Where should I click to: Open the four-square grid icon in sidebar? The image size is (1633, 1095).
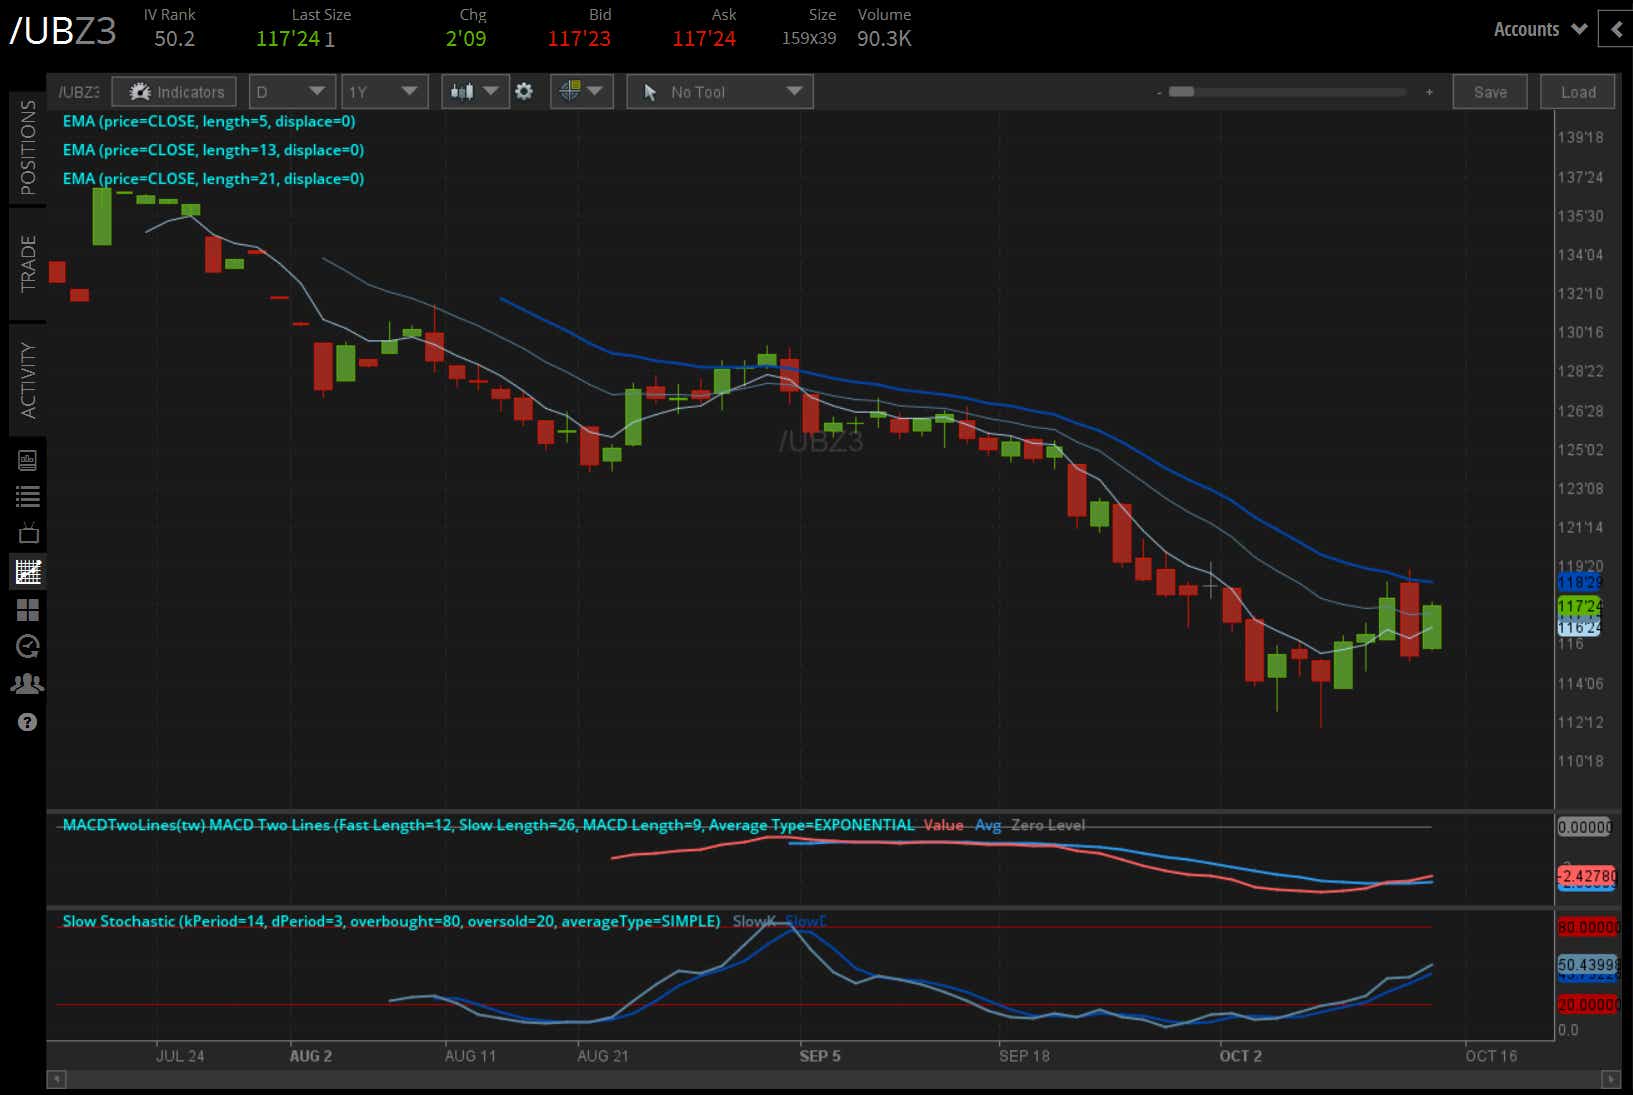point(28,610)
